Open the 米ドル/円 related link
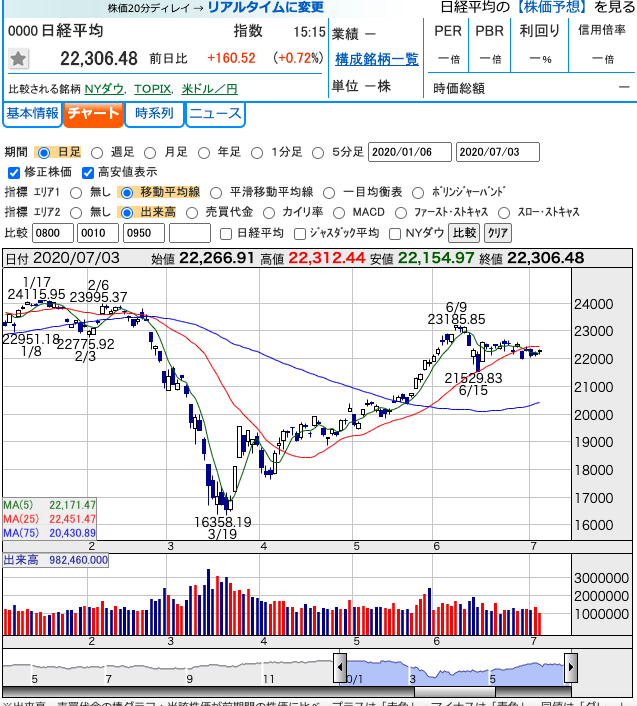 coord(209,89)
